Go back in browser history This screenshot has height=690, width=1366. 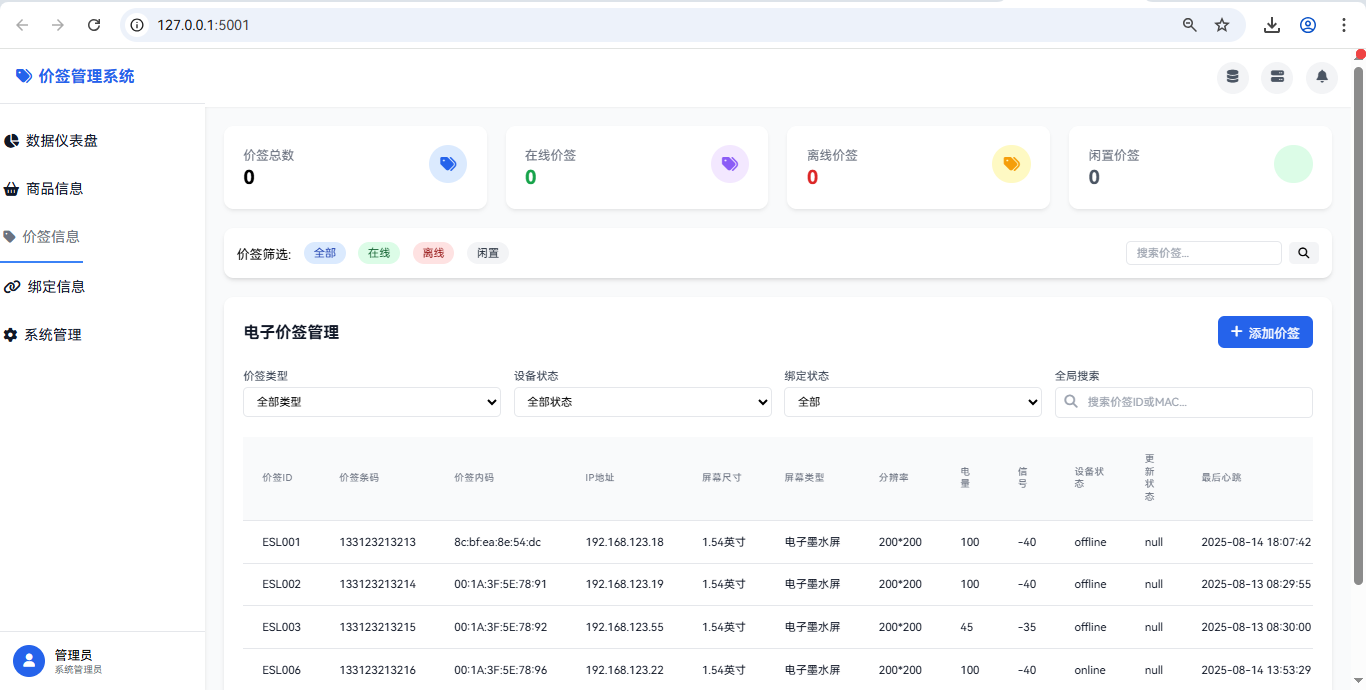22,25
